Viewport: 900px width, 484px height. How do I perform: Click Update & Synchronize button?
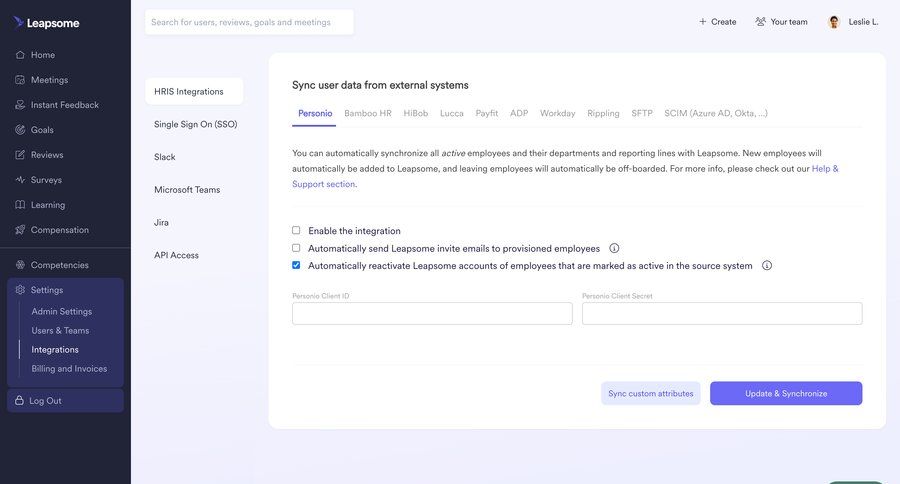(x=786, y=393)
